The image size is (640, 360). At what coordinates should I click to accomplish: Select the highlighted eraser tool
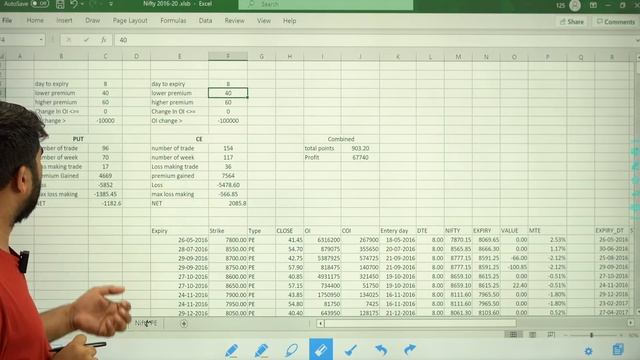[x=321, y=349]
